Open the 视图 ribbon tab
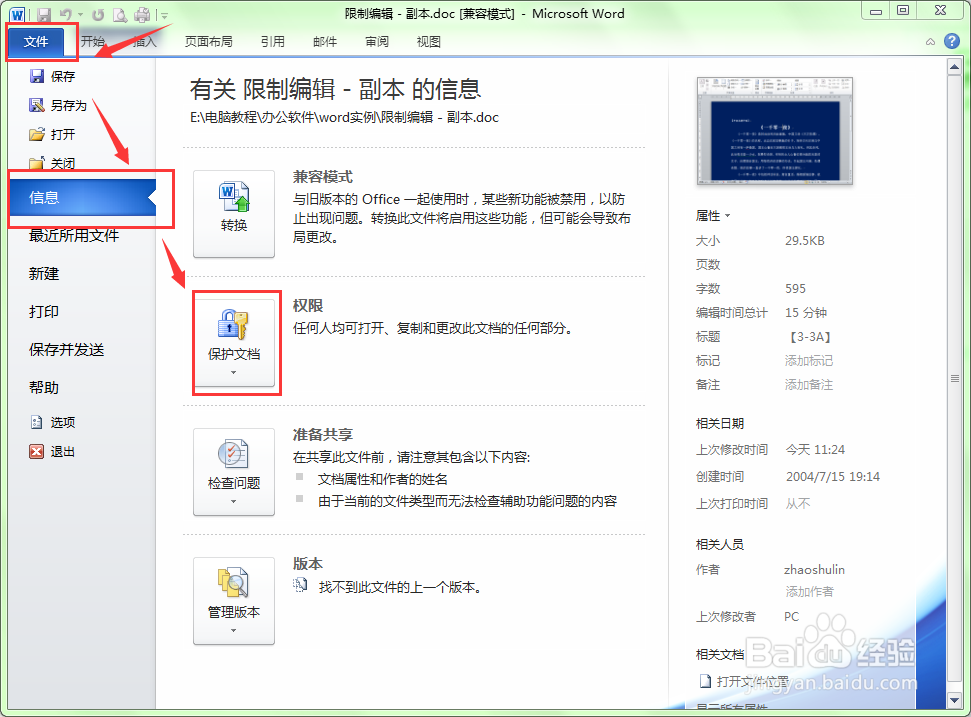Viewport: 971px width, 717px height. pyautogui.click(x=429, y=41)
